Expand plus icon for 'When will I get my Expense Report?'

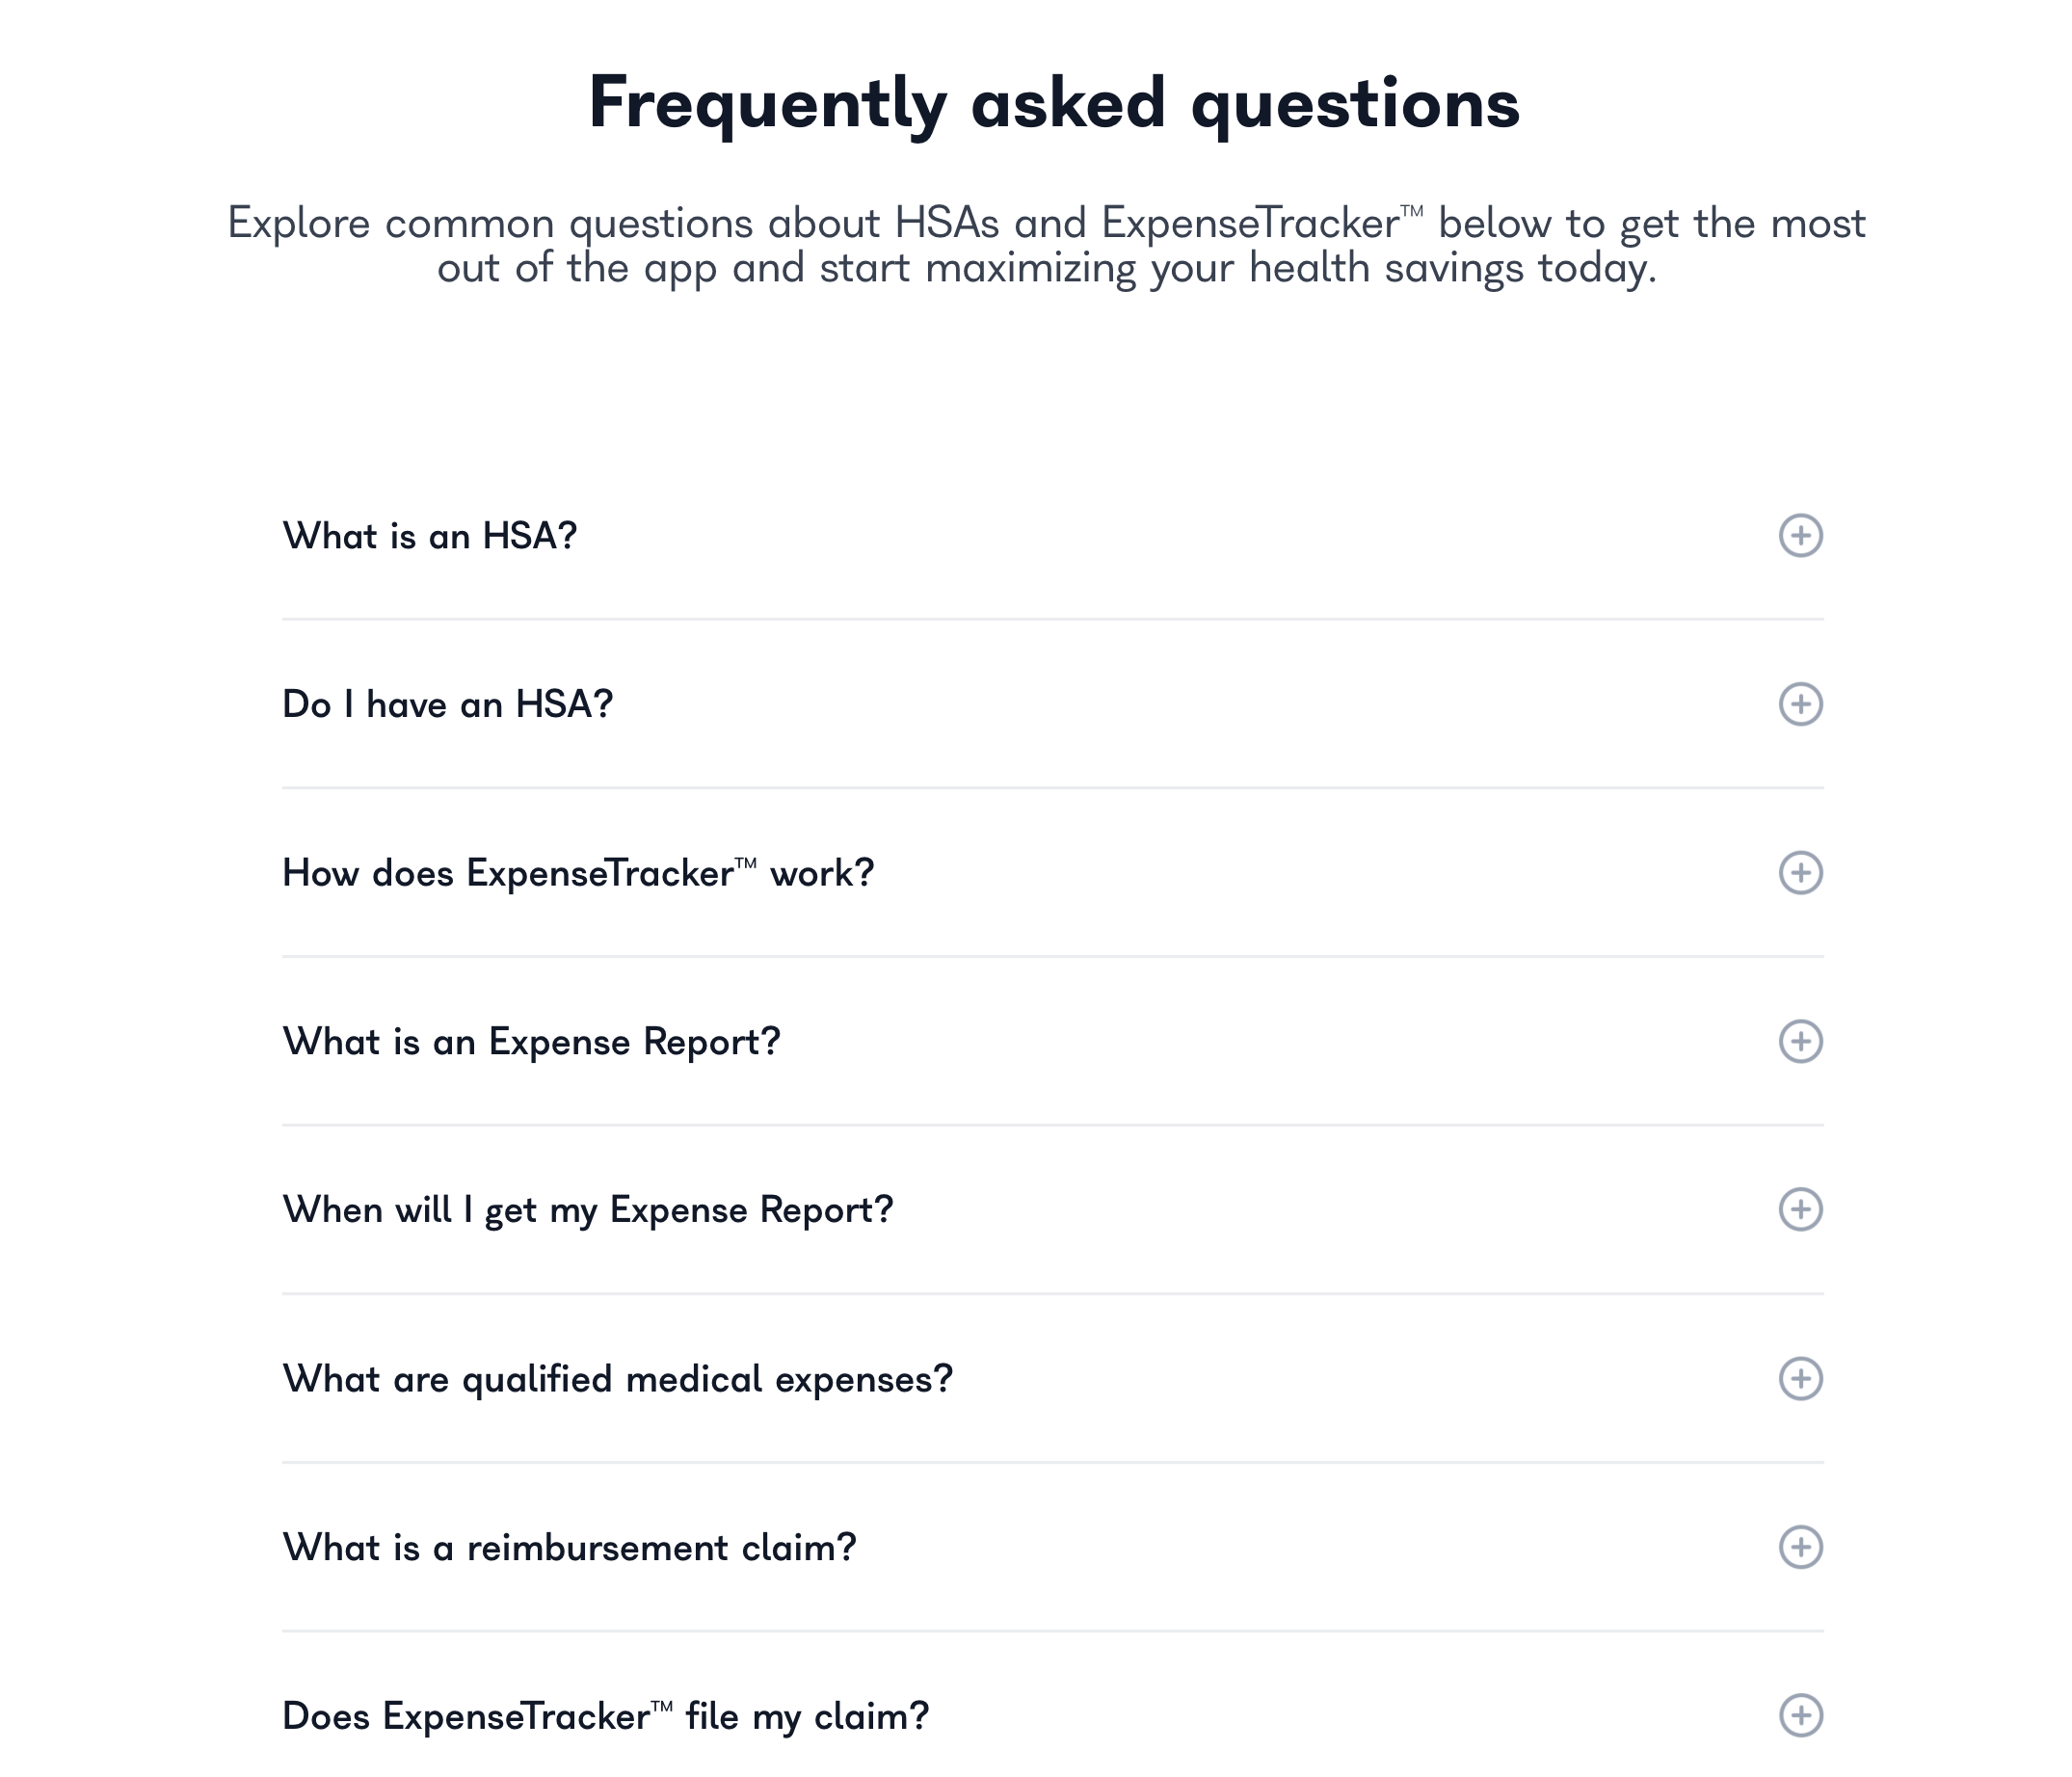(x=1800, y=1210)
